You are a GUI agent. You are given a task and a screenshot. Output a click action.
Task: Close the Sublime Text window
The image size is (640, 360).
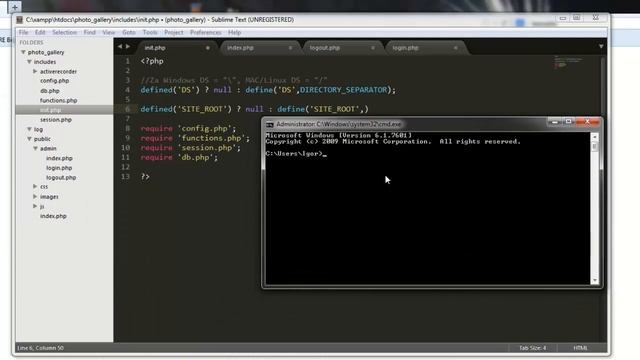pos(595,18)
